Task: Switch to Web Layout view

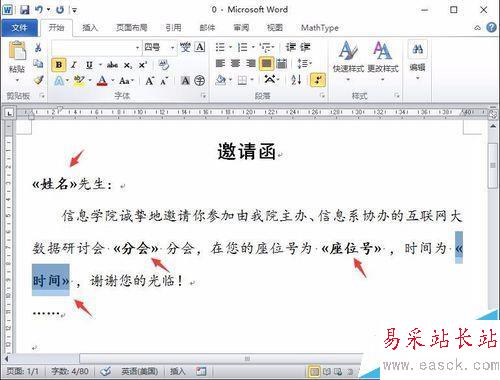Action: point(338,371)
